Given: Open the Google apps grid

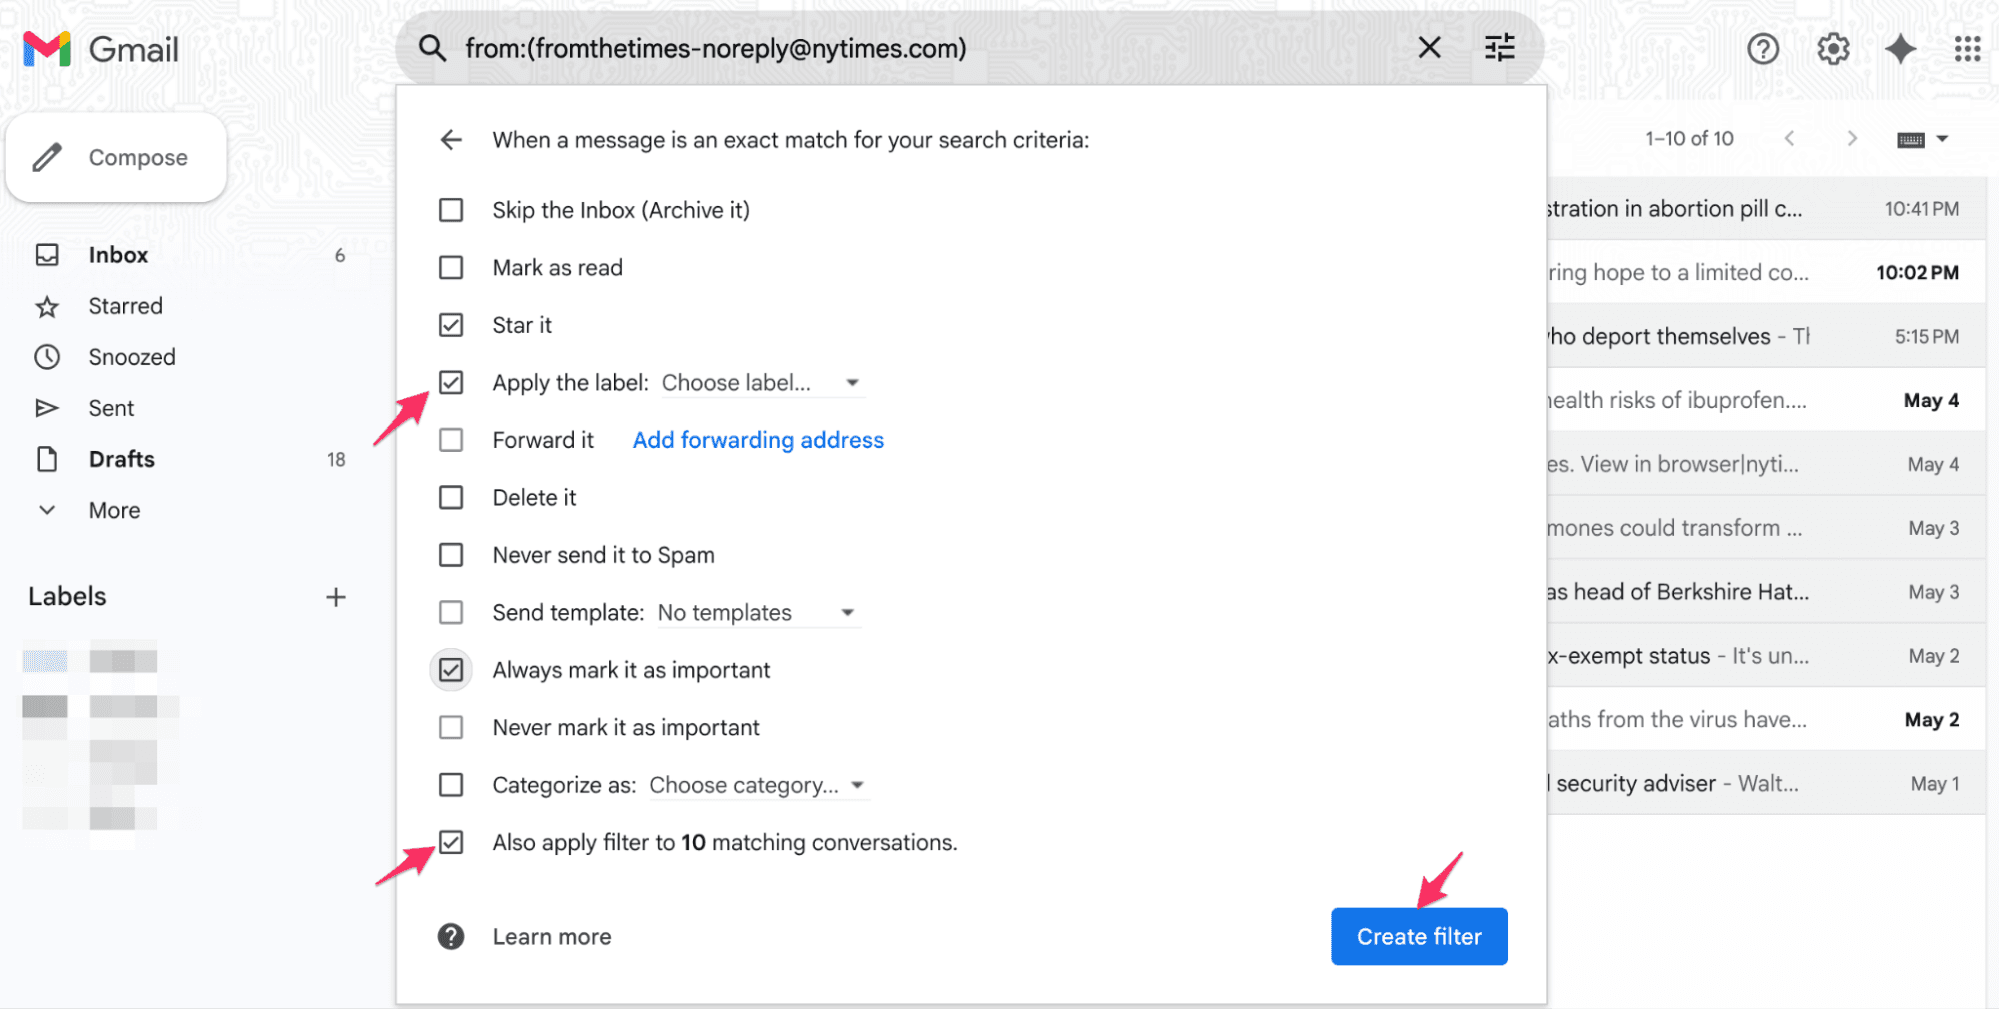Looking at the screenshot, I should [1966, 48].
